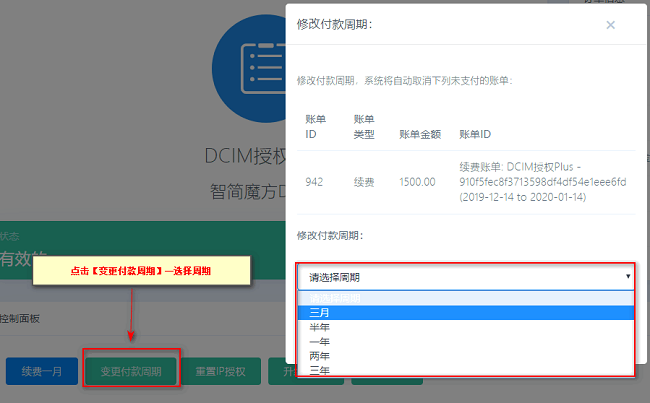This screenshot has height=403, width=650.
Task: Click the 重置IP授权 button
Action: point(221,371)
